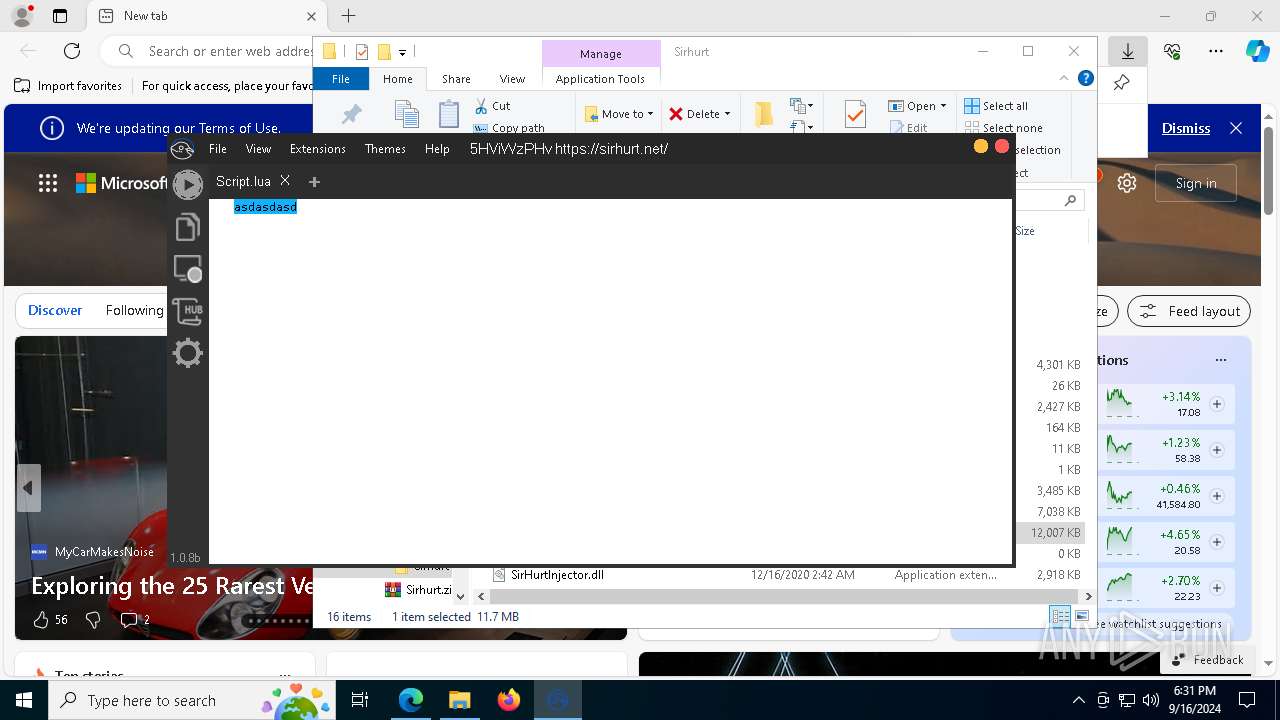Click Pin to Quick access icon
1280x720 pixels.
coord(351,114)
